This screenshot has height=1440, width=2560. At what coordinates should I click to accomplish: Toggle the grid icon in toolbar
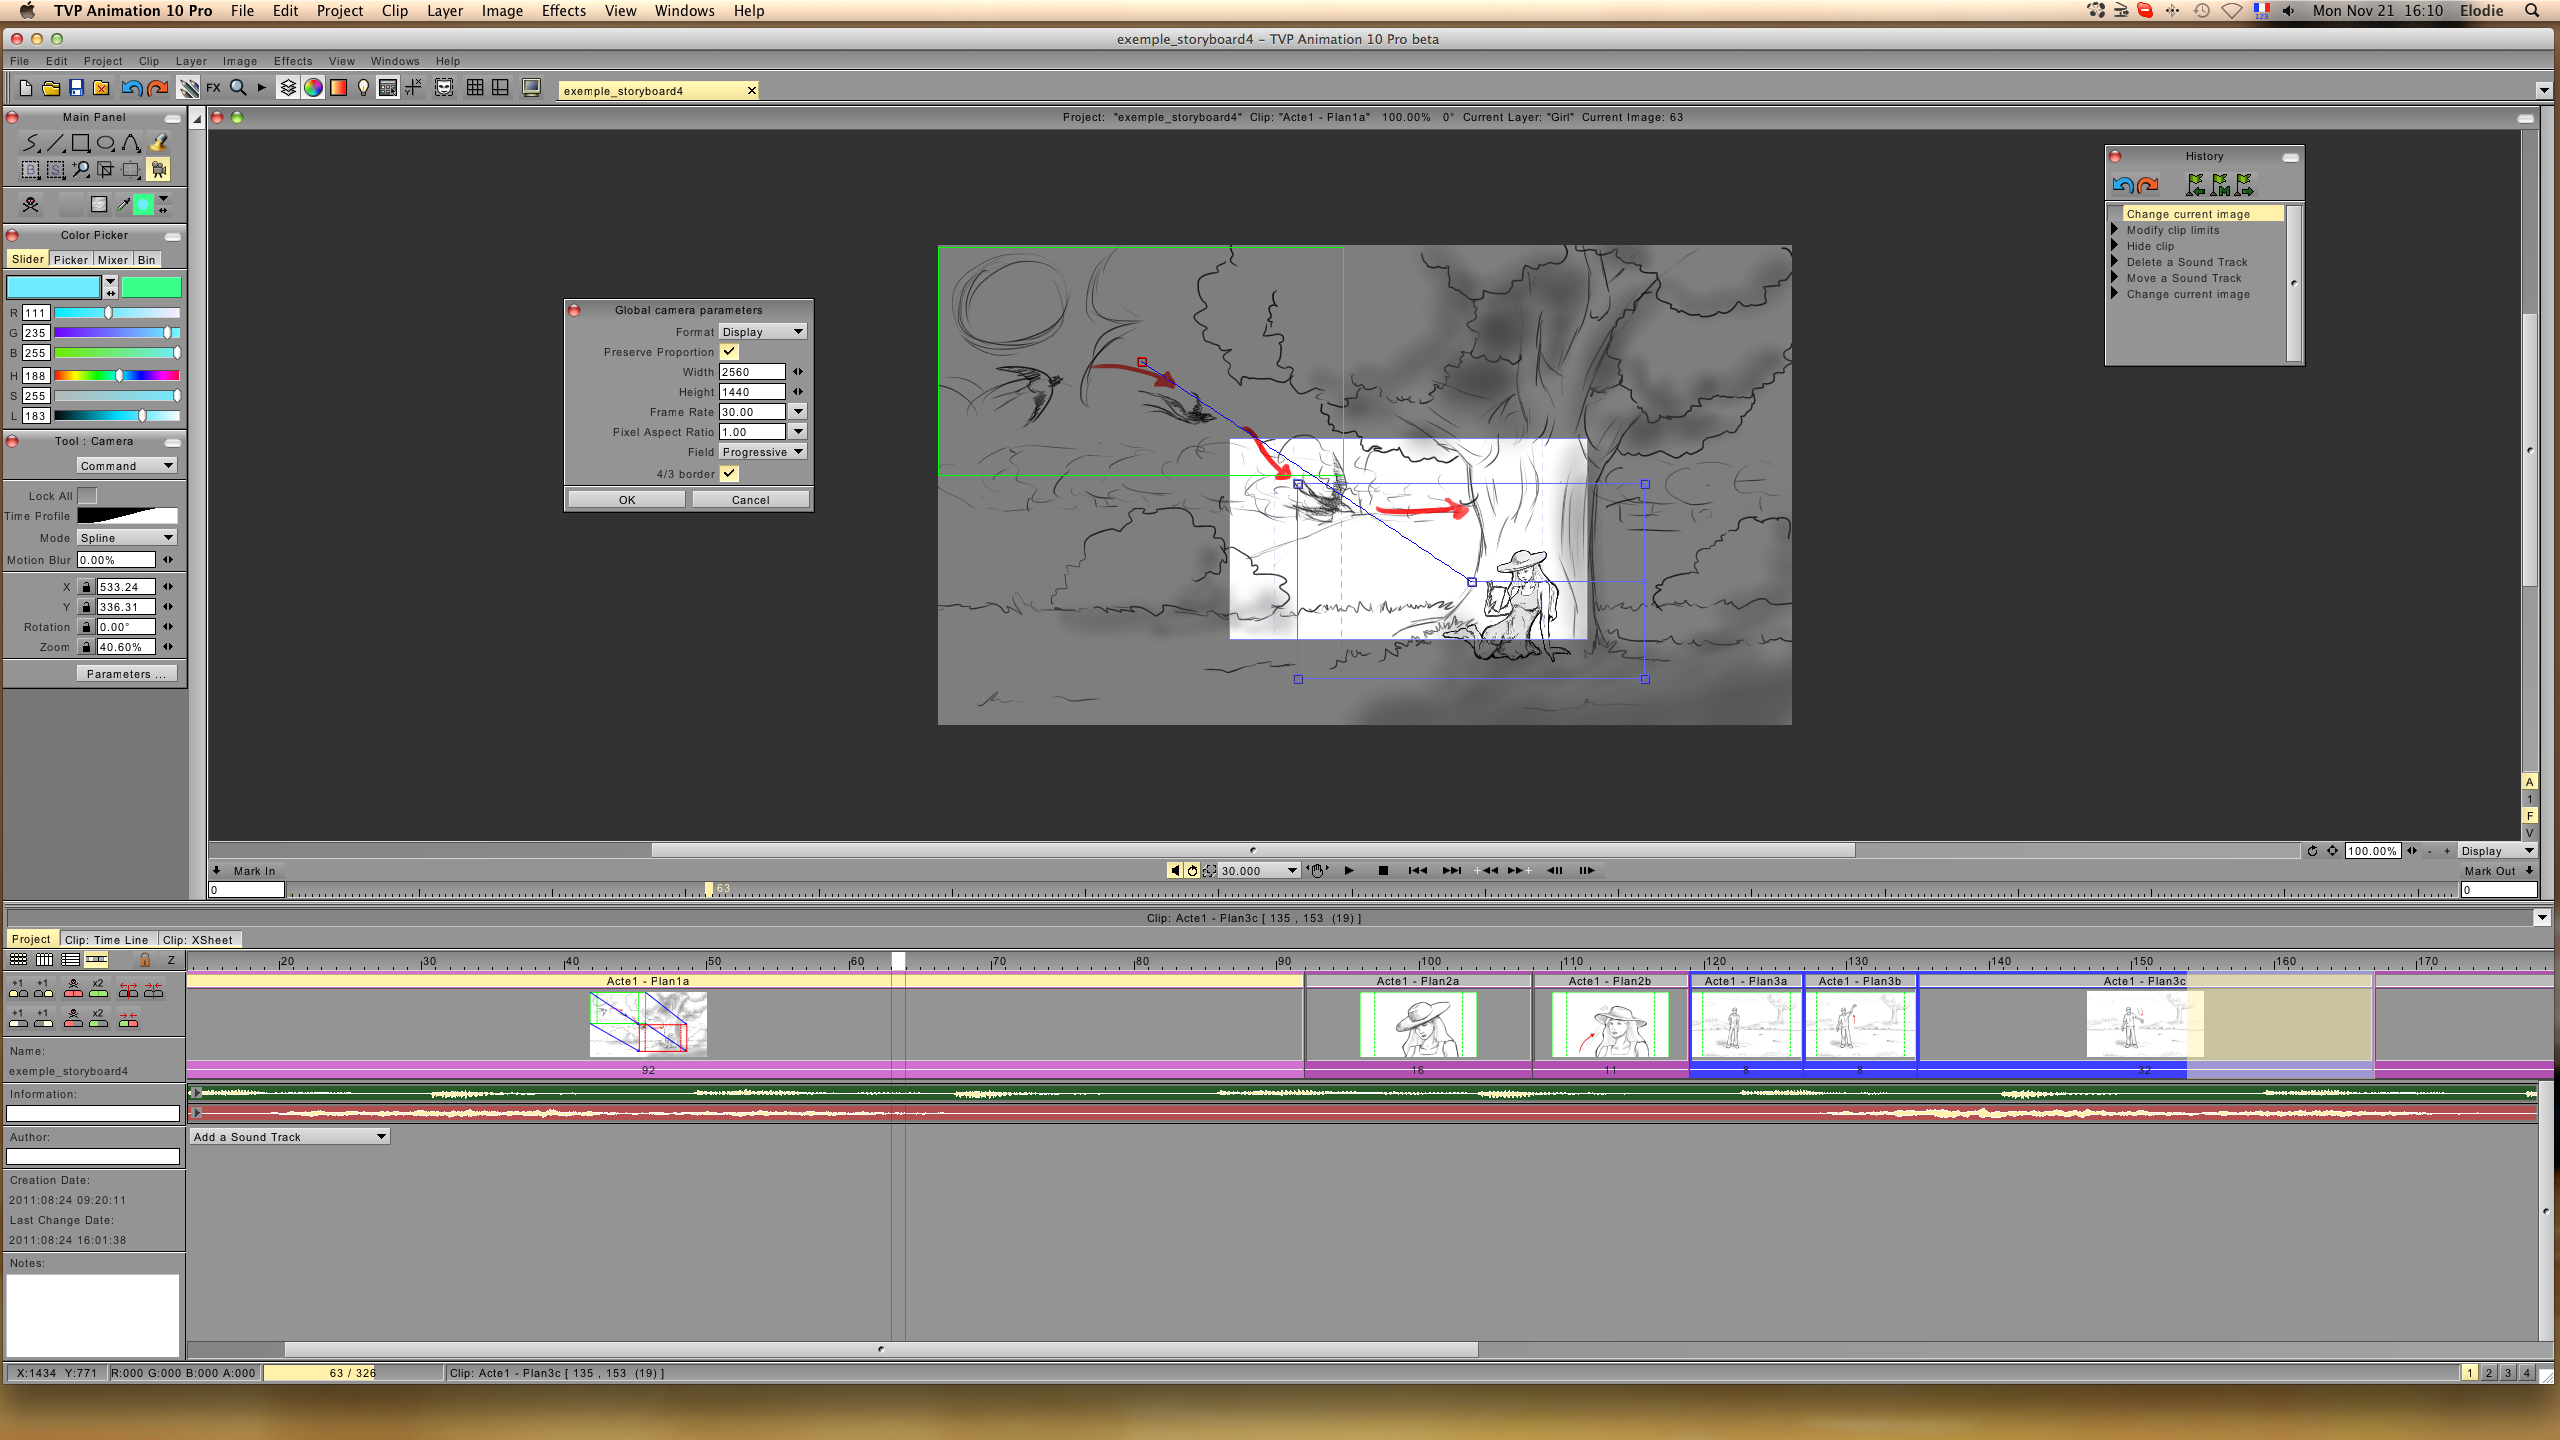[475, 88]
